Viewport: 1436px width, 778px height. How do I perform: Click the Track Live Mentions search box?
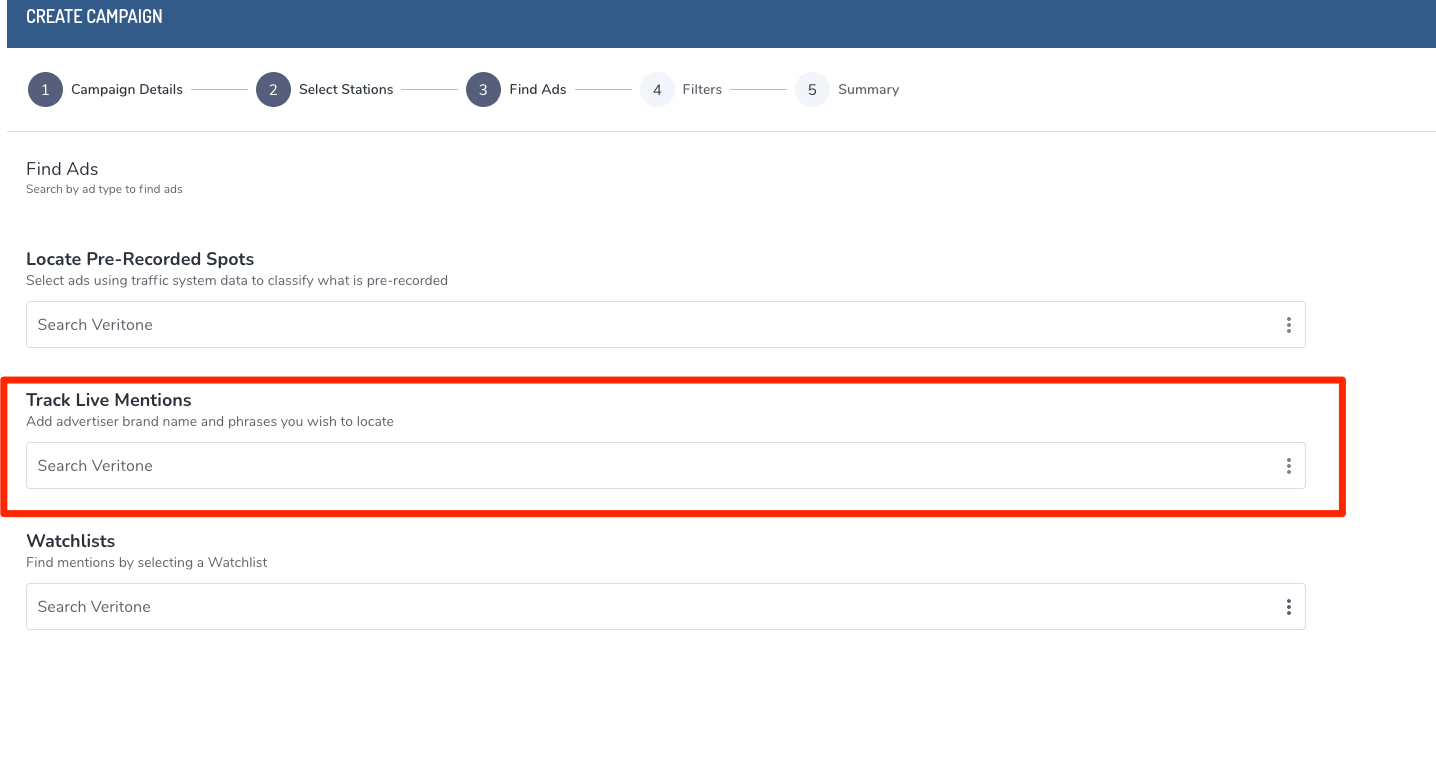pos(640,466)
